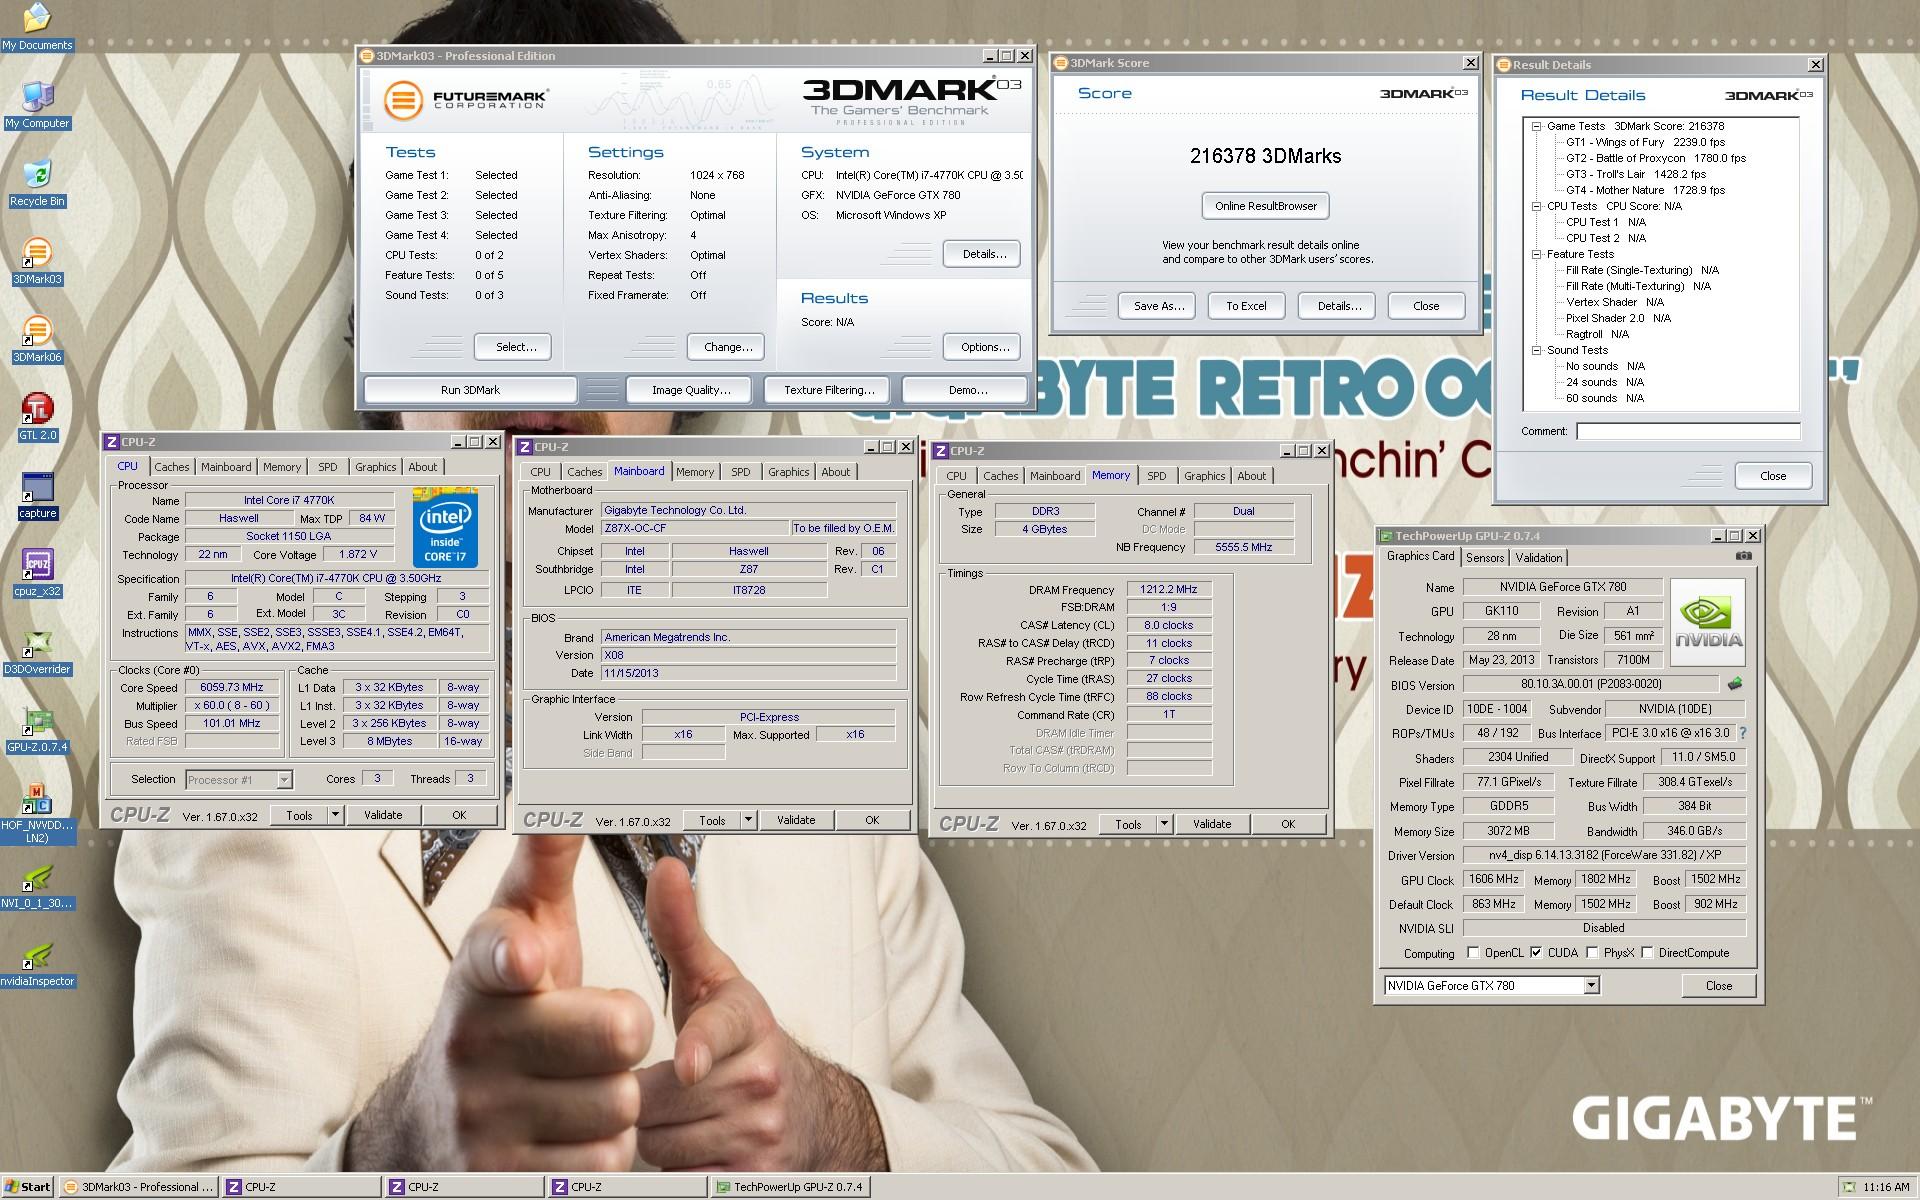Open the Sensors tab in GPU-Z
The width and height of the screenshot is (1920, 1200).
click(1485, 558)
